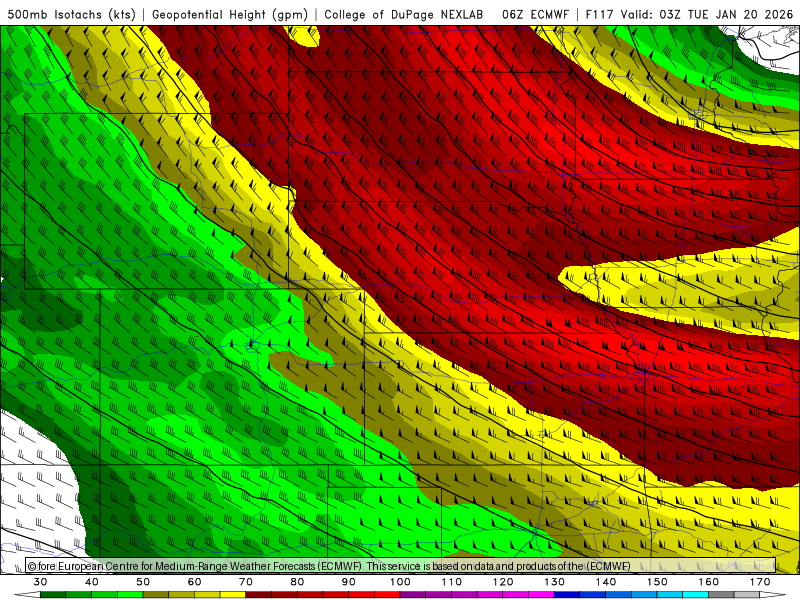Click the '06Z ECMWF' model run label
Image resolution: width=800 pixels, height=600 pixels.
535,14
